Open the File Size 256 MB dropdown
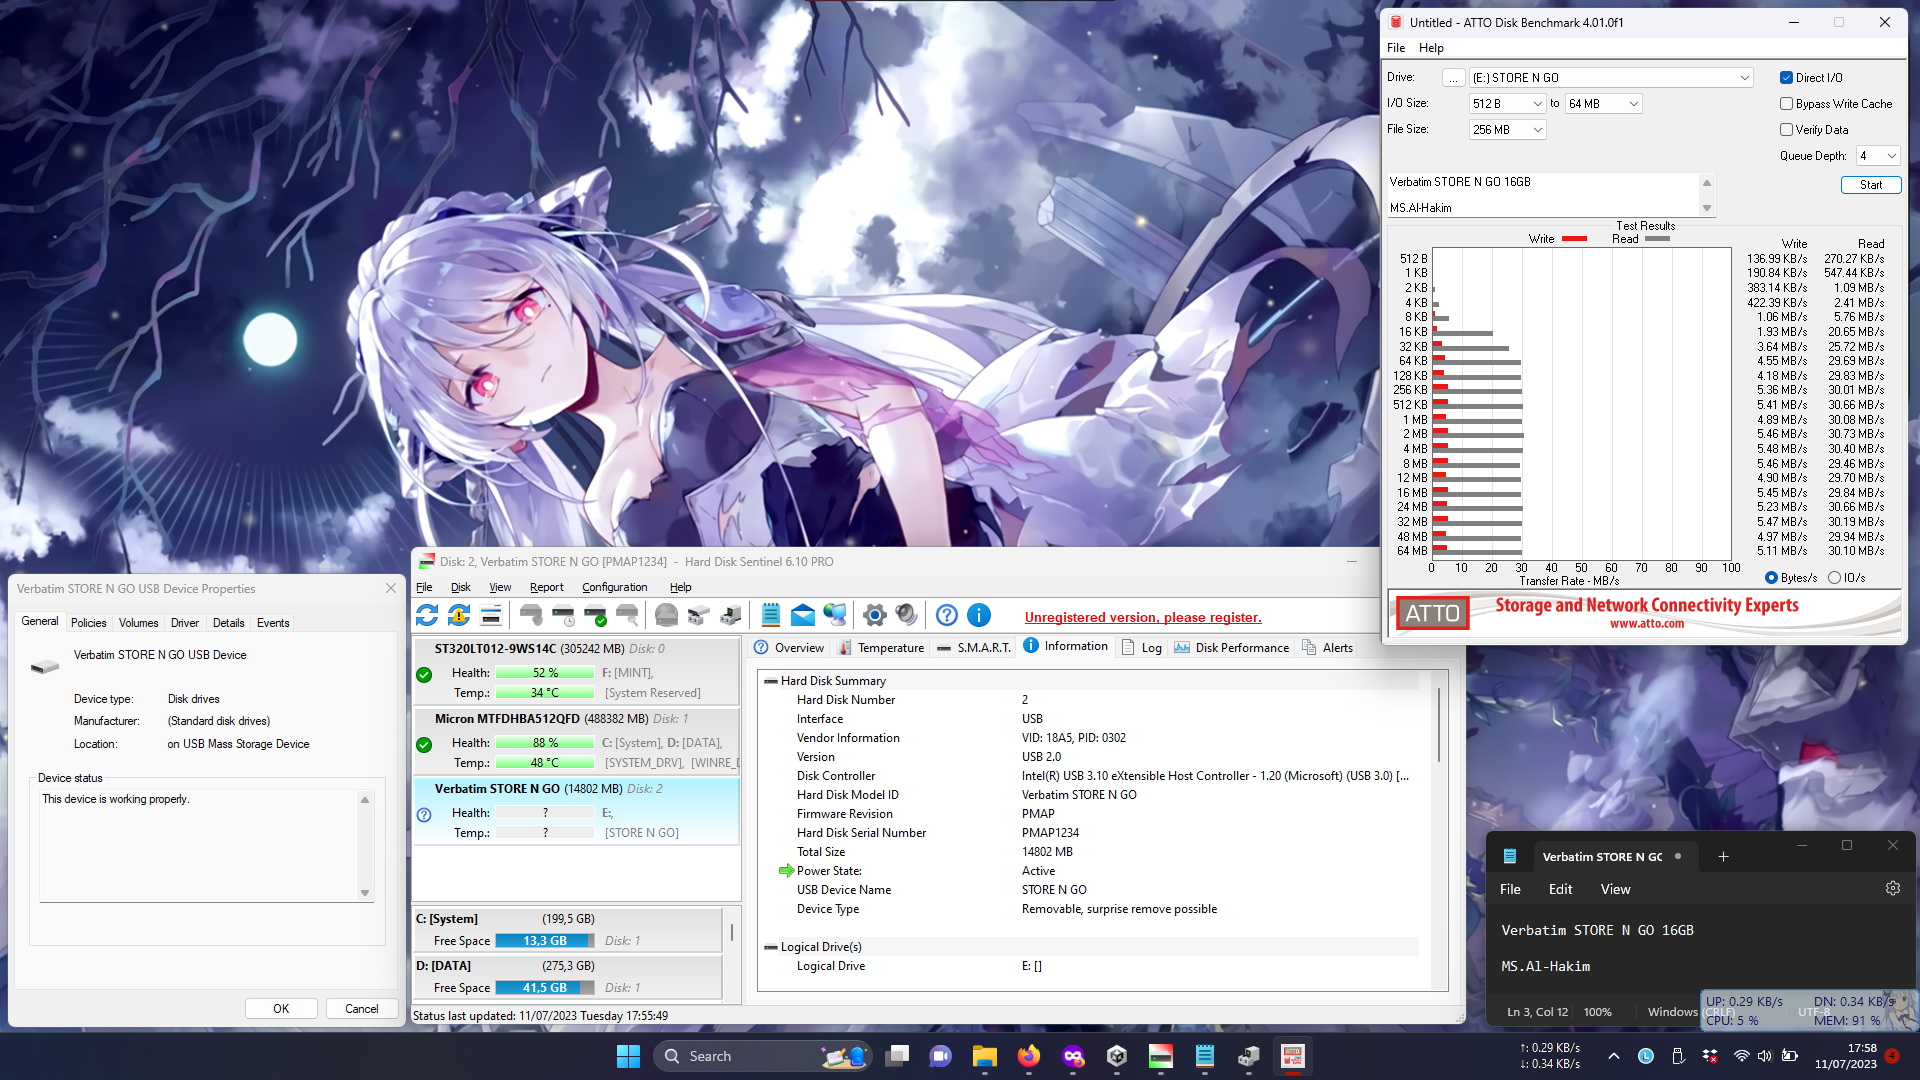This screenshot has height=1080, width=1920. (1507, 130)
